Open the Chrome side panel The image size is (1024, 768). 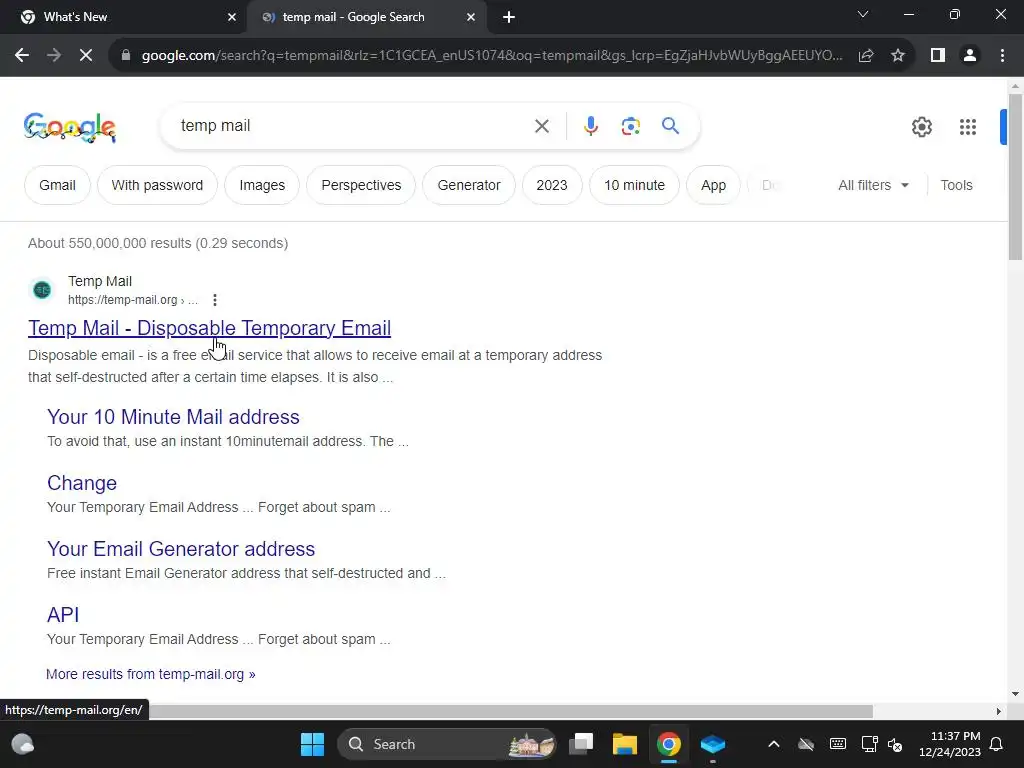938,56
